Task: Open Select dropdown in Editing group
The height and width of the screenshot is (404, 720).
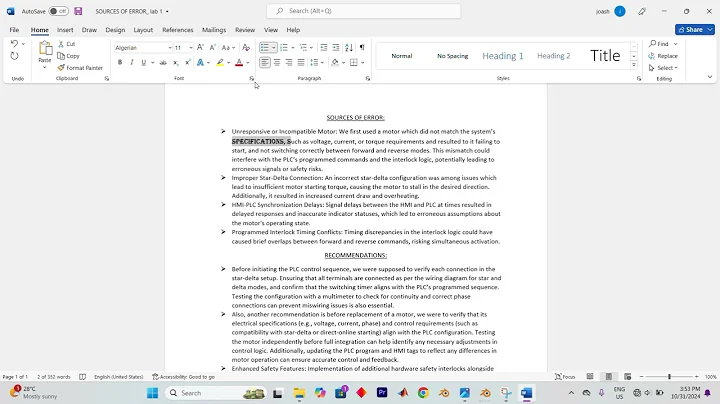Action: click(664, 68)
